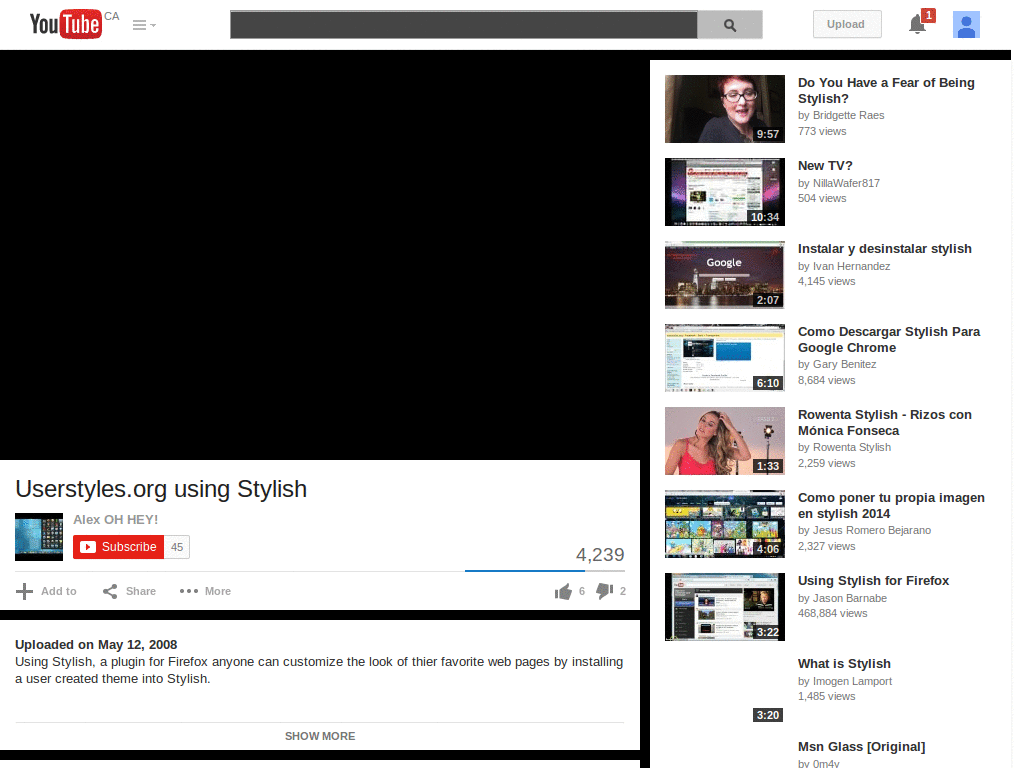
Task: Click the Add to plus icon
Action: click(24, 591)
